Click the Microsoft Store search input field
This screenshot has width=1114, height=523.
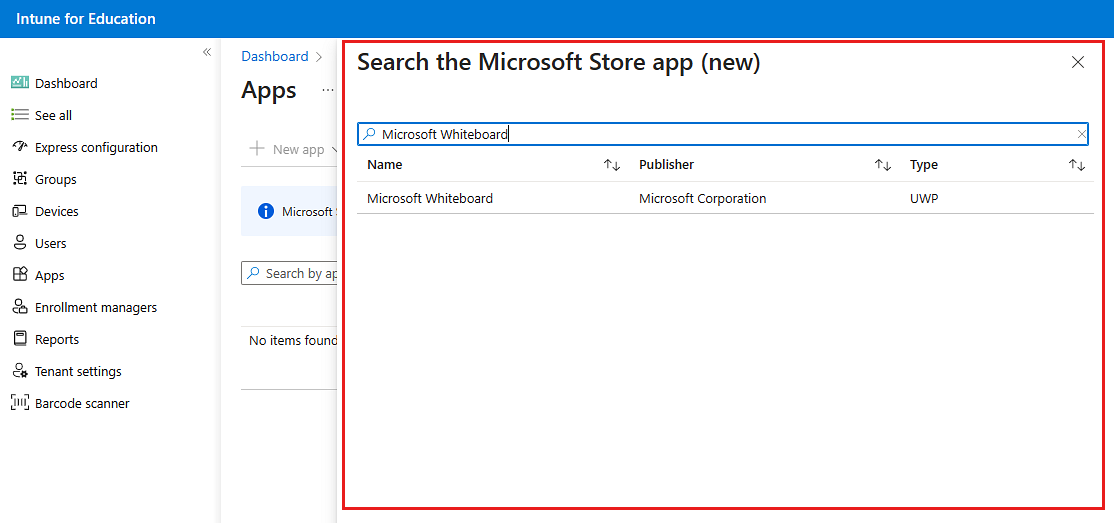coord(720,134)
